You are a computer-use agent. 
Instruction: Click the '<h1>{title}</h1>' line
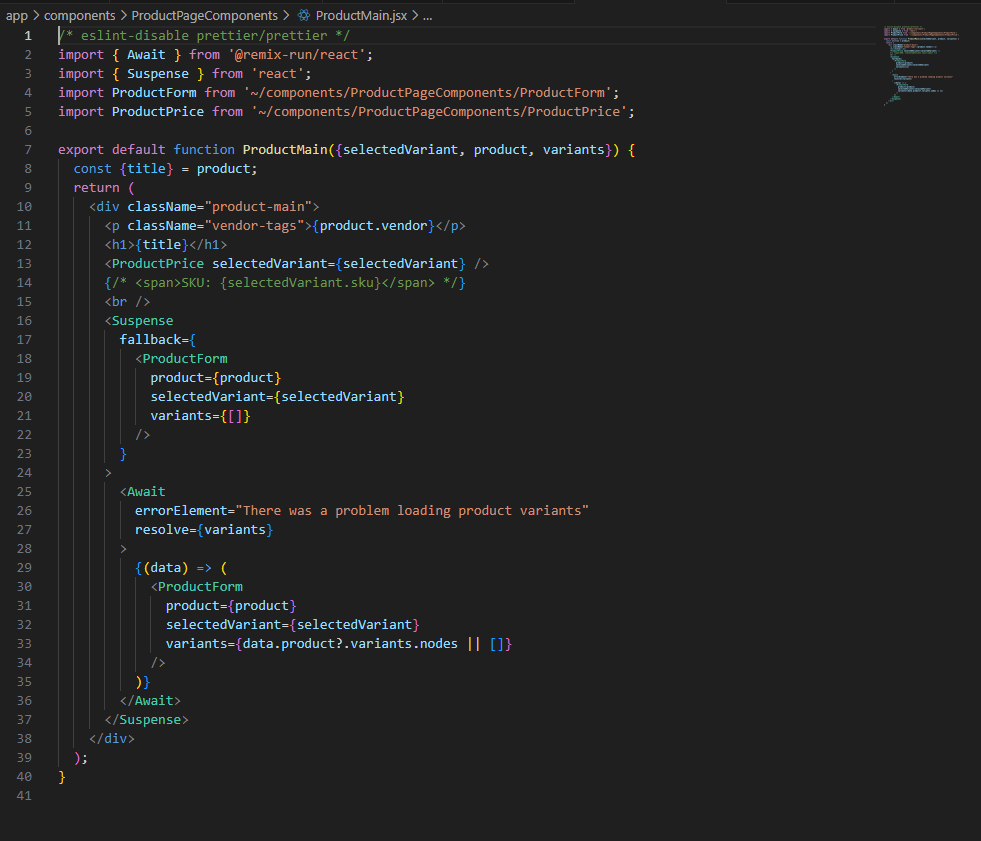click(x=166, y=245)
